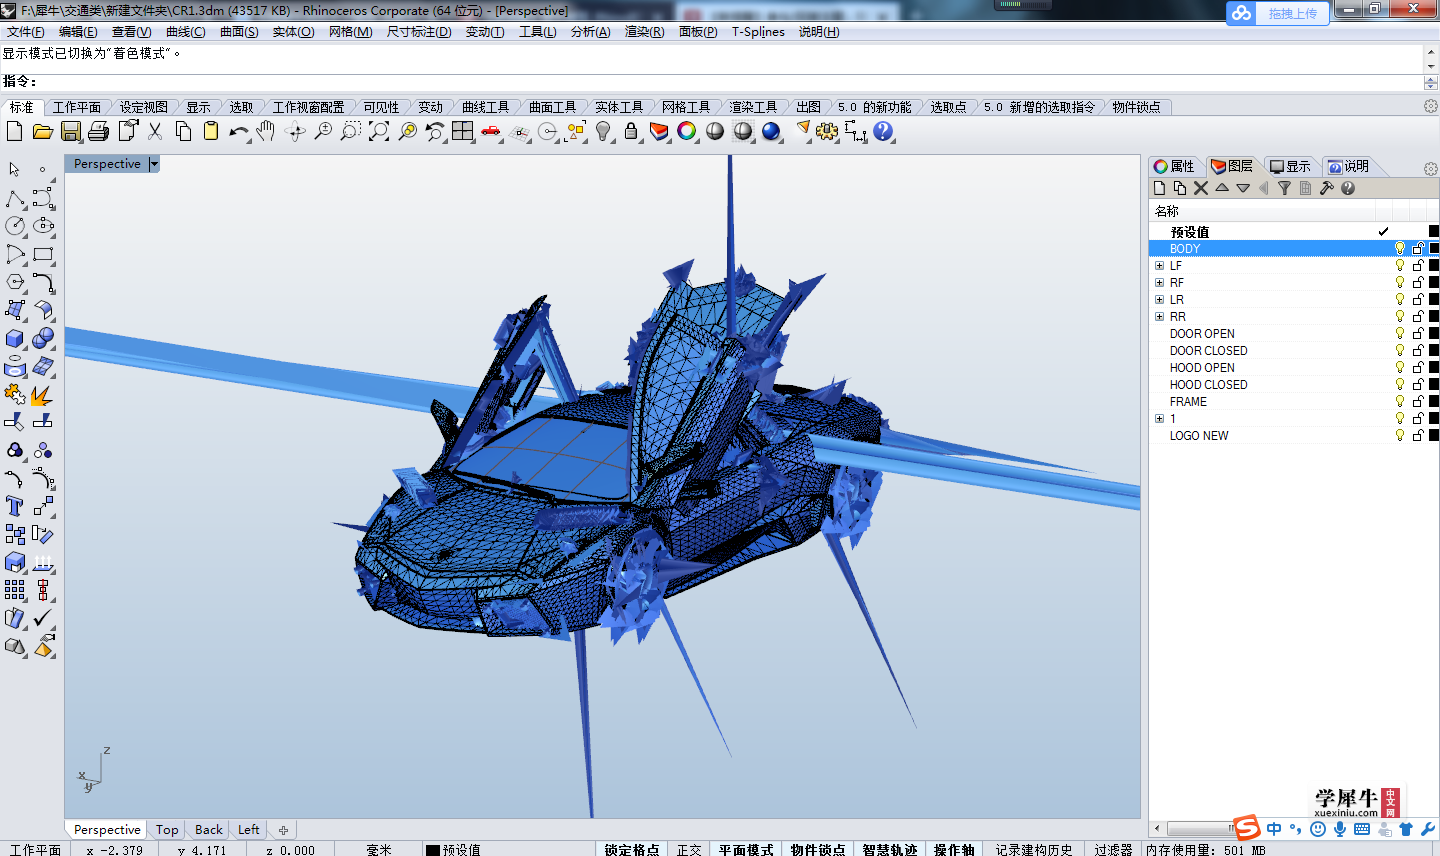Screen dimensions: 1440x856
Task: Toggle 智慧轨迹 in the status bar
Action: (890, 849)
